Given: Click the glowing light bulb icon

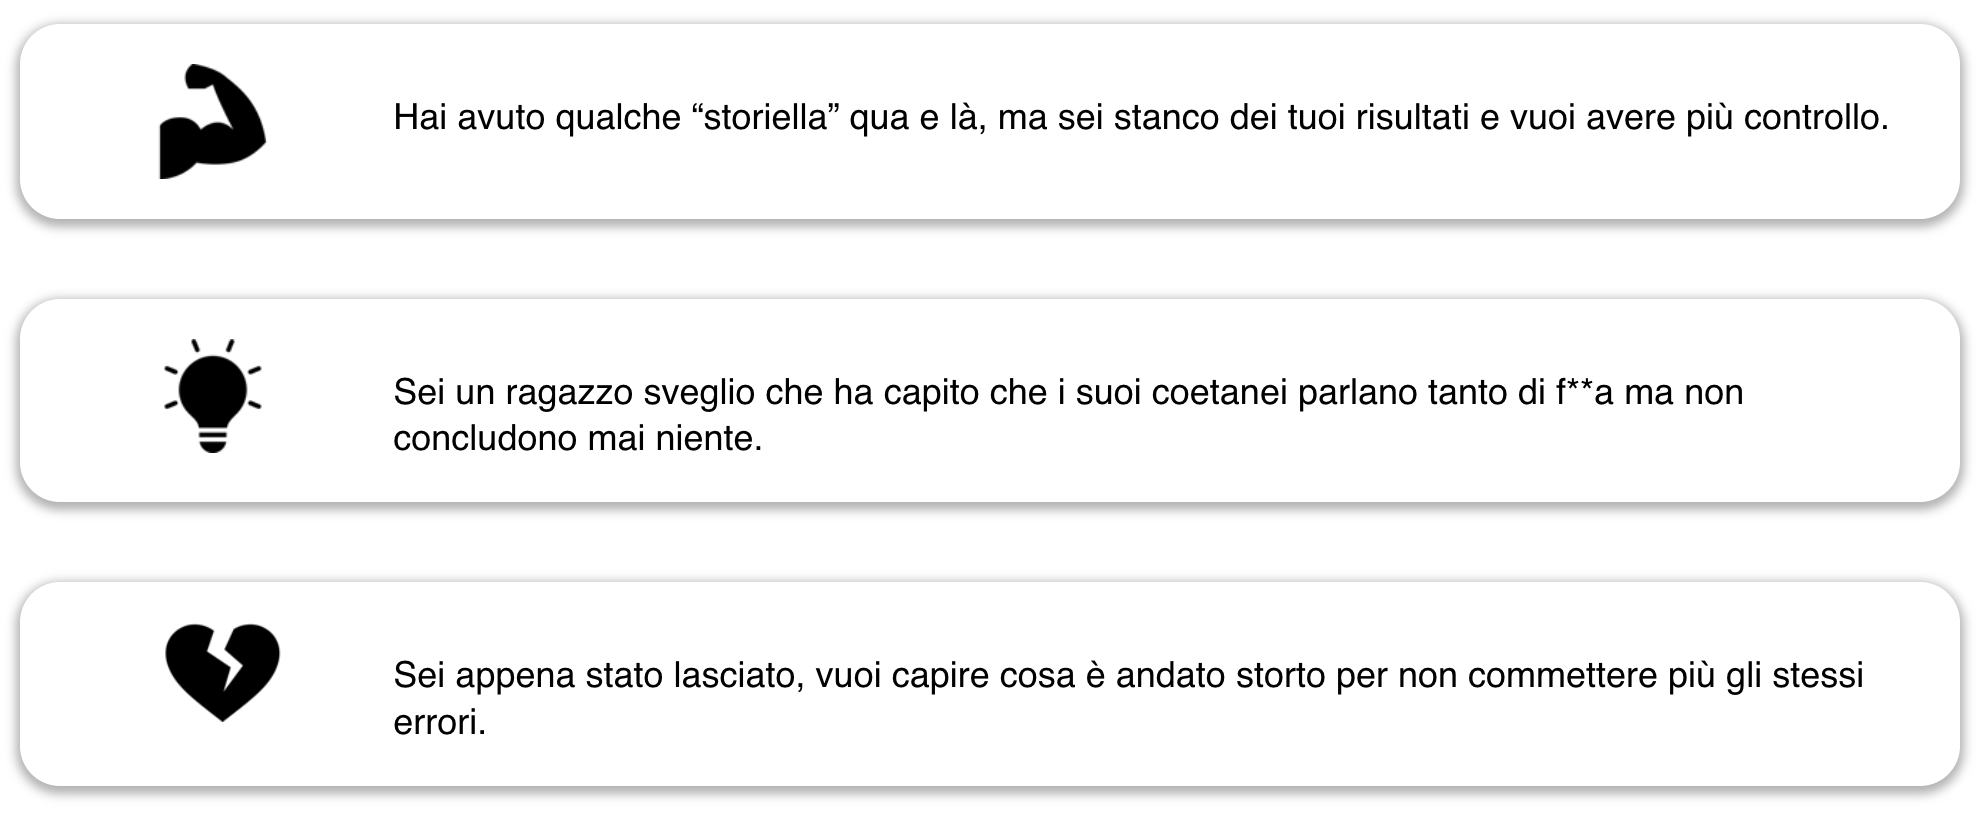Looking at the screenshot, I should click(x=213, y=396).
